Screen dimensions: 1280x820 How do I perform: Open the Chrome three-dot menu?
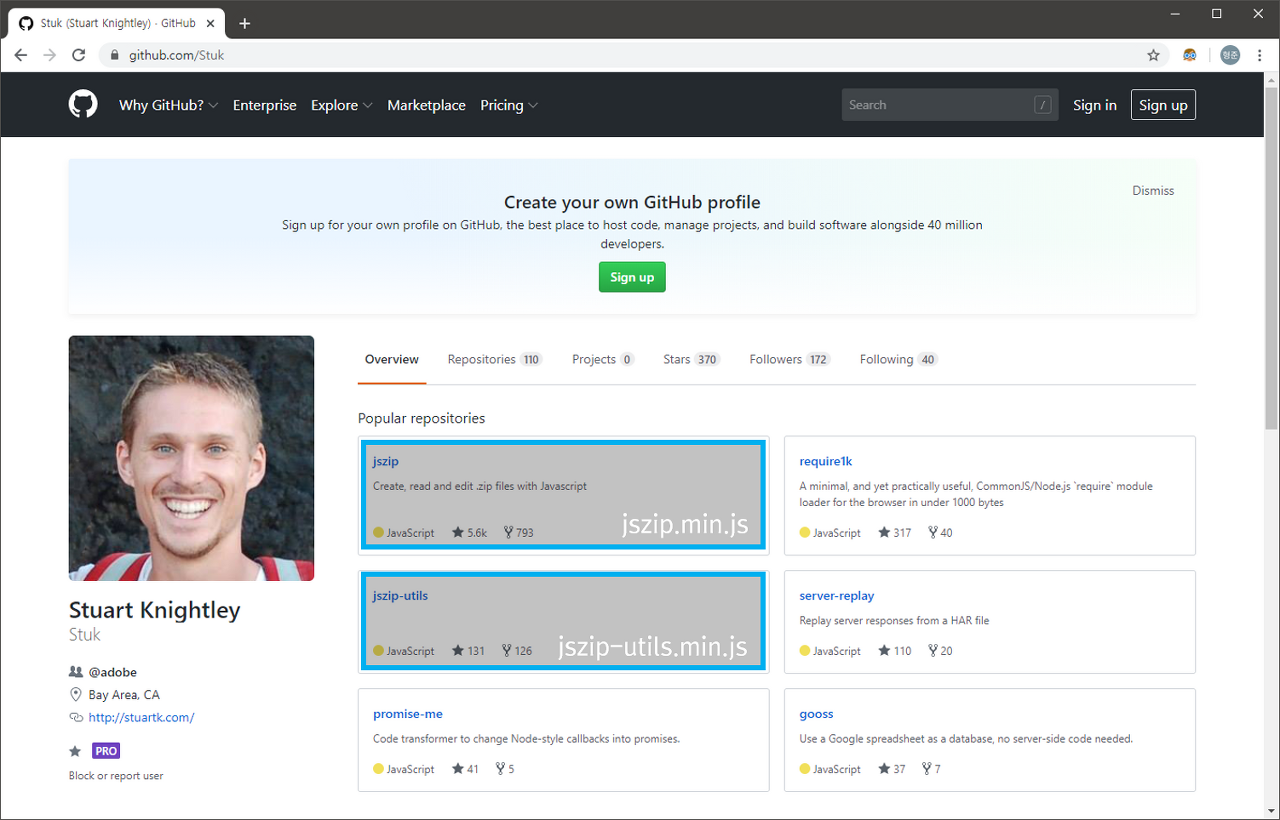click(1260, 55)
